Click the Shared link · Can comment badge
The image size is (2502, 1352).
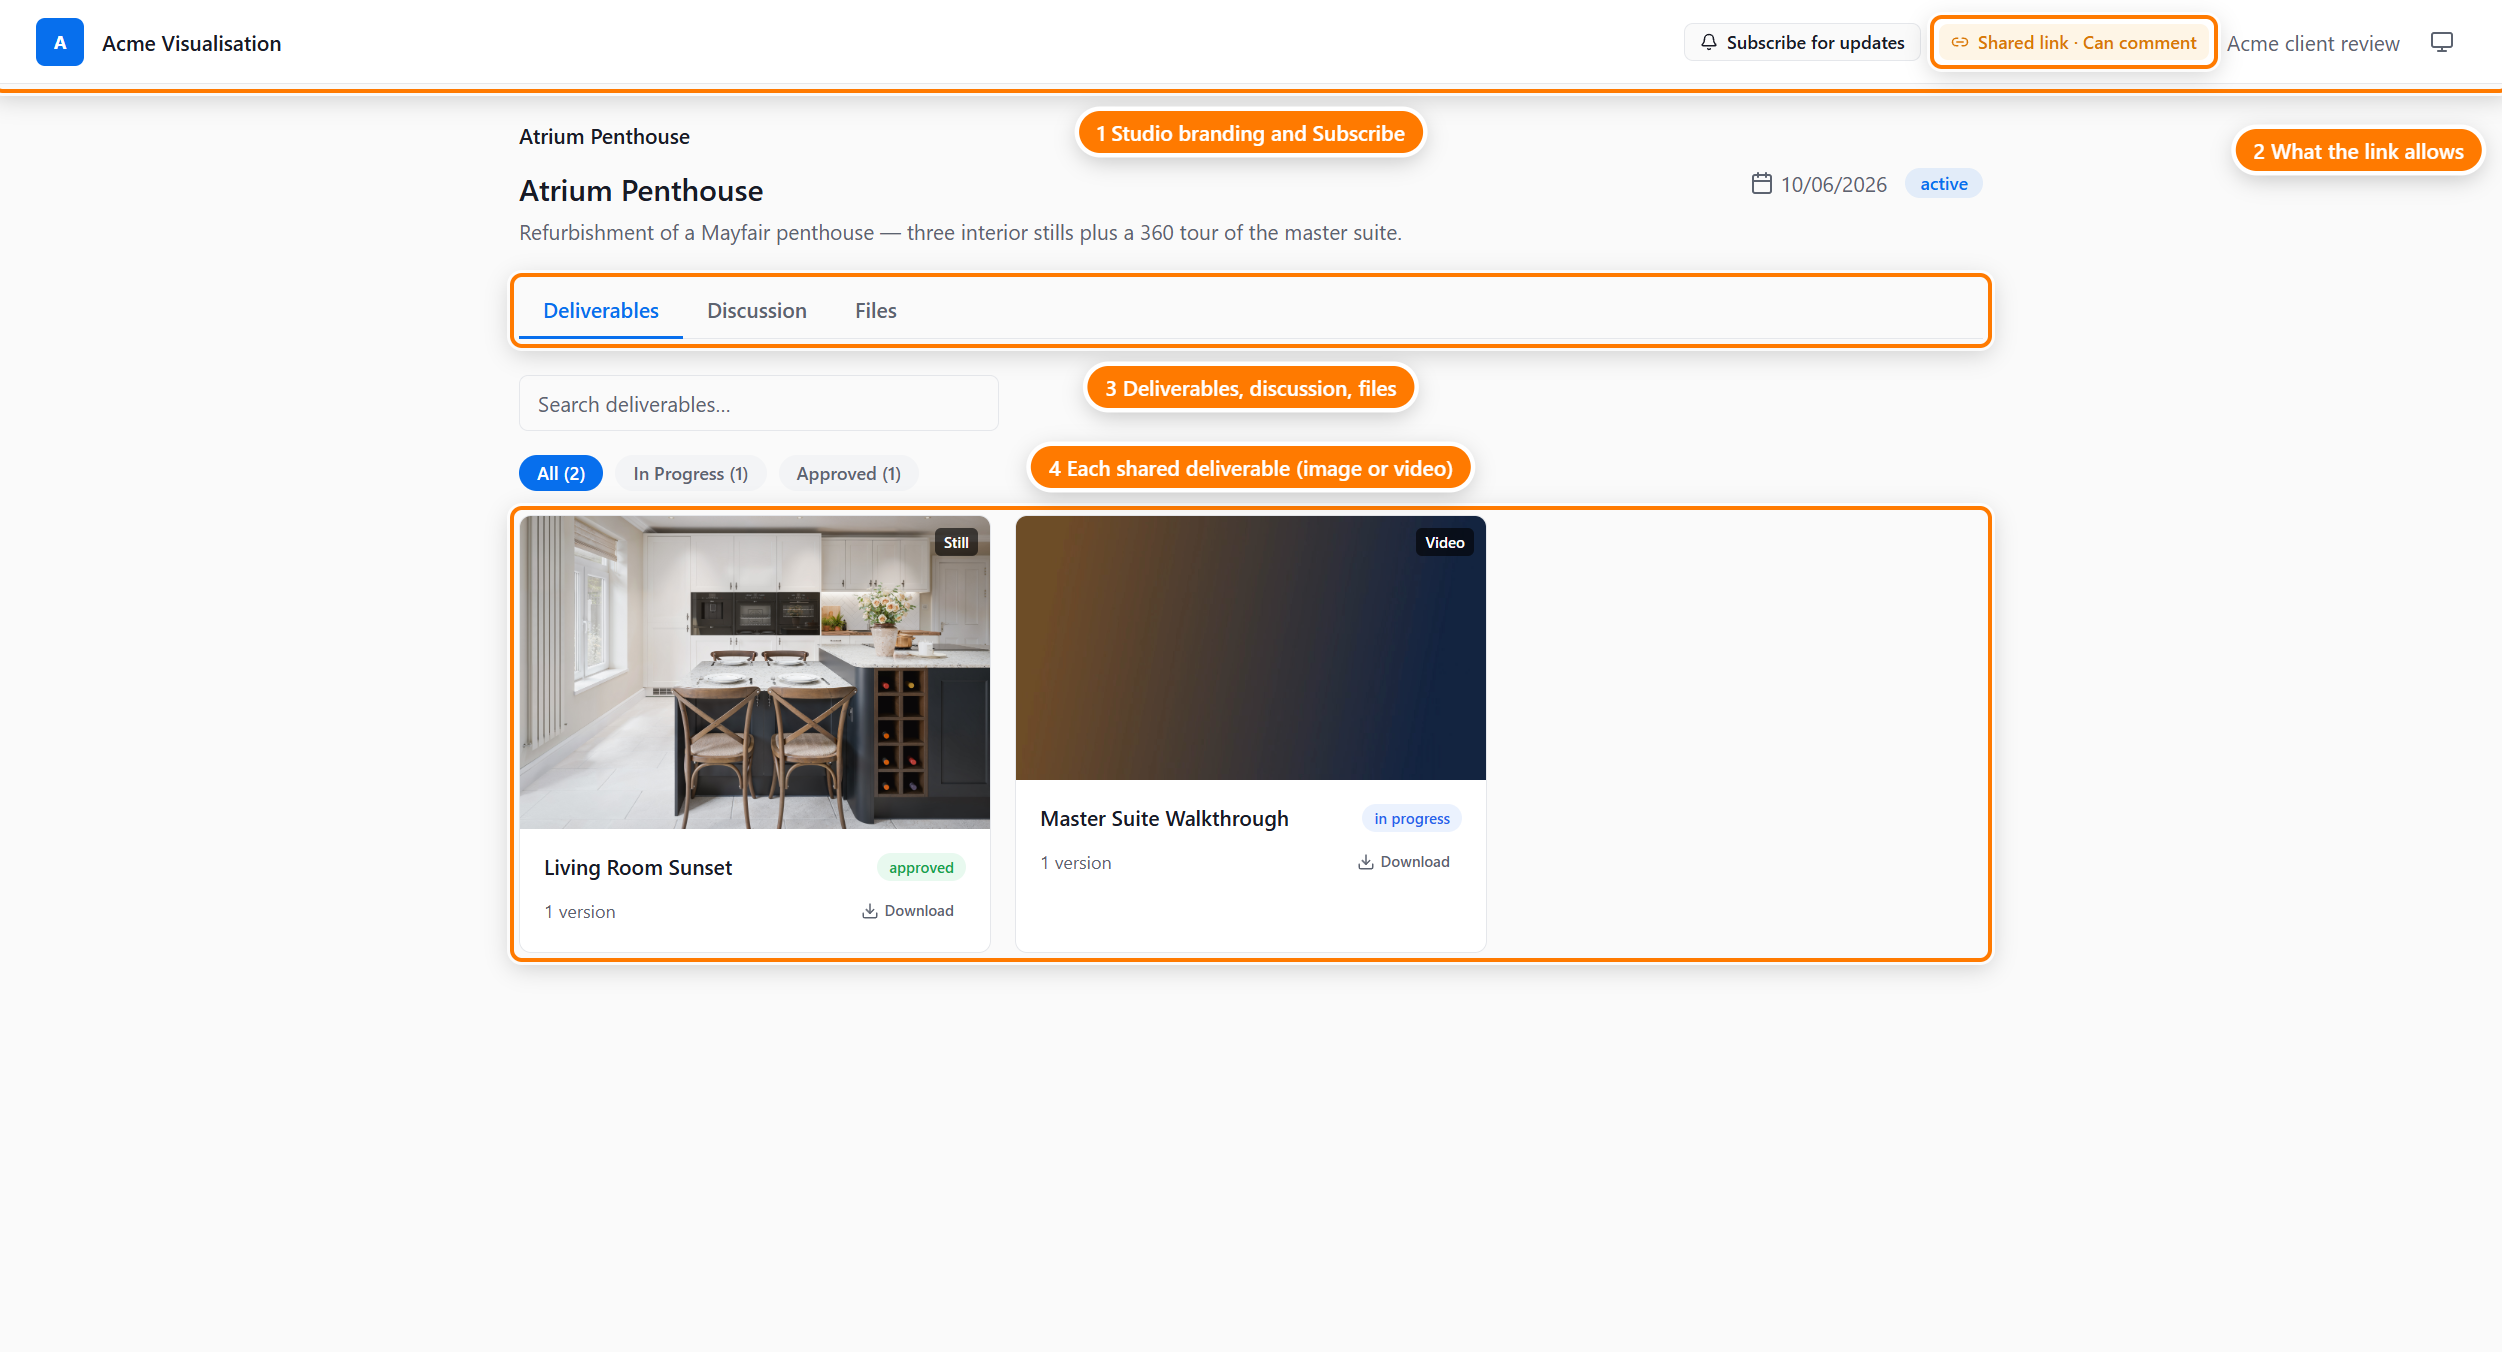2073,42
